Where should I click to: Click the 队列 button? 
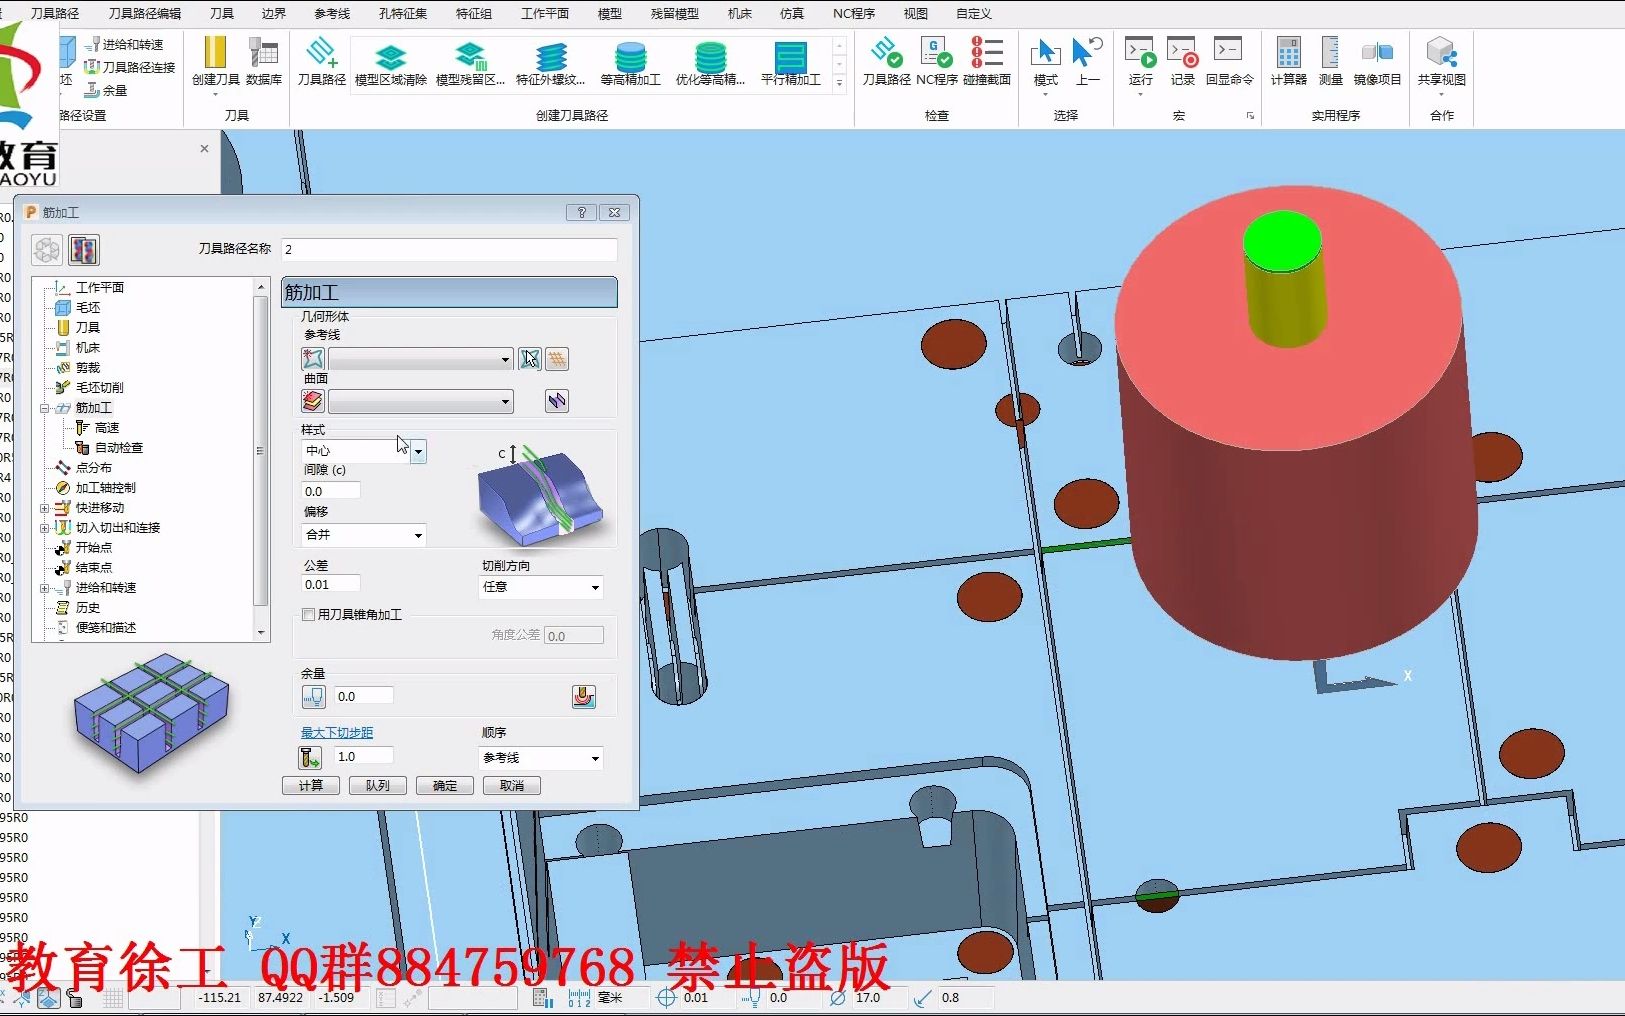(378, 785)
